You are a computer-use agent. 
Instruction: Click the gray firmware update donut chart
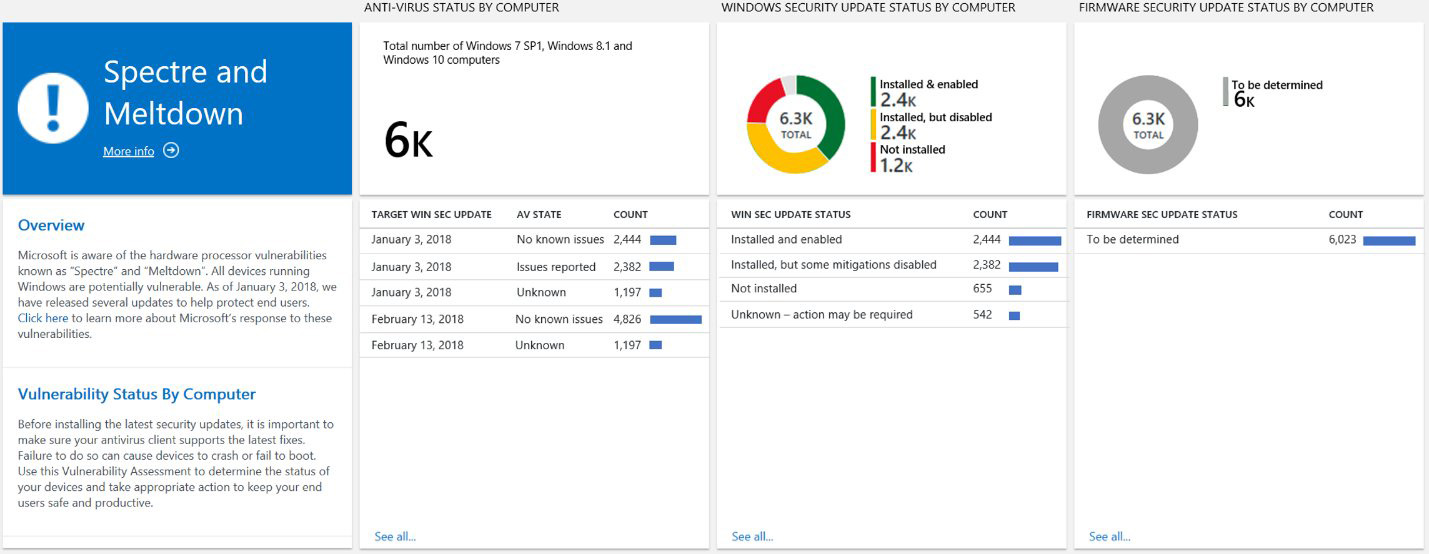tap(1147, 125)
